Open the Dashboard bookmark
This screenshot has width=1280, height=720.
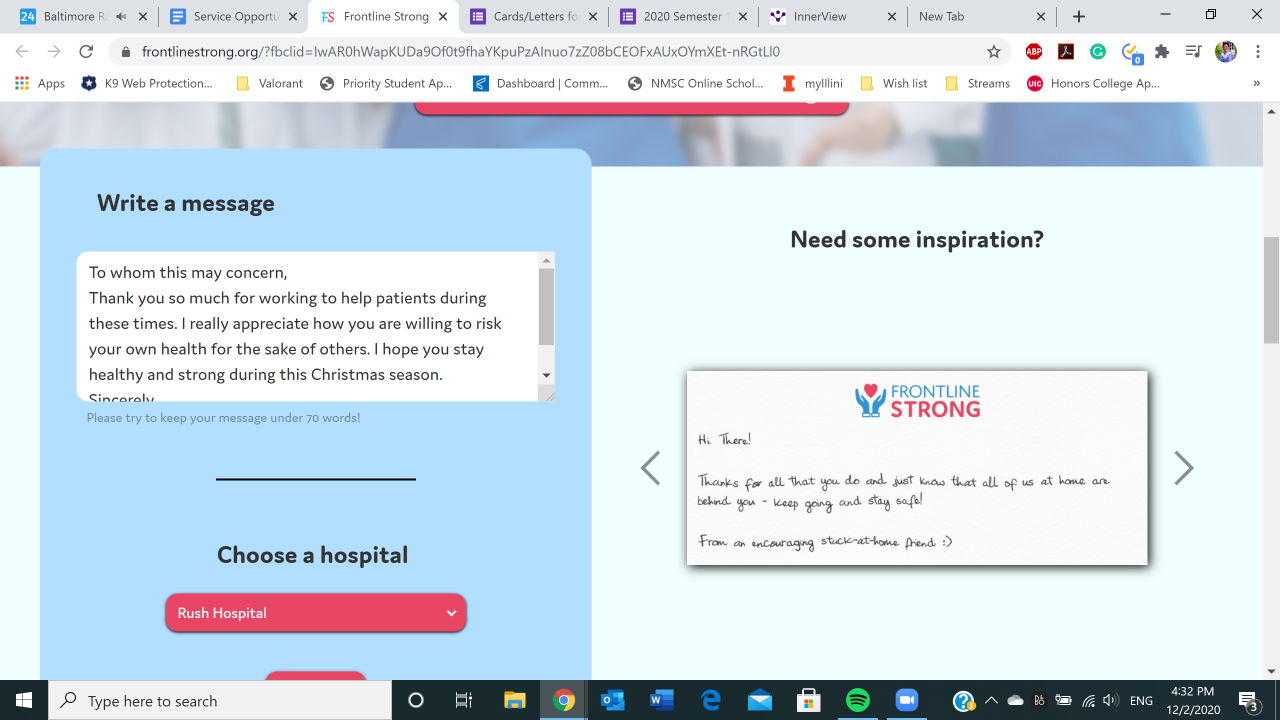point(541,84)
